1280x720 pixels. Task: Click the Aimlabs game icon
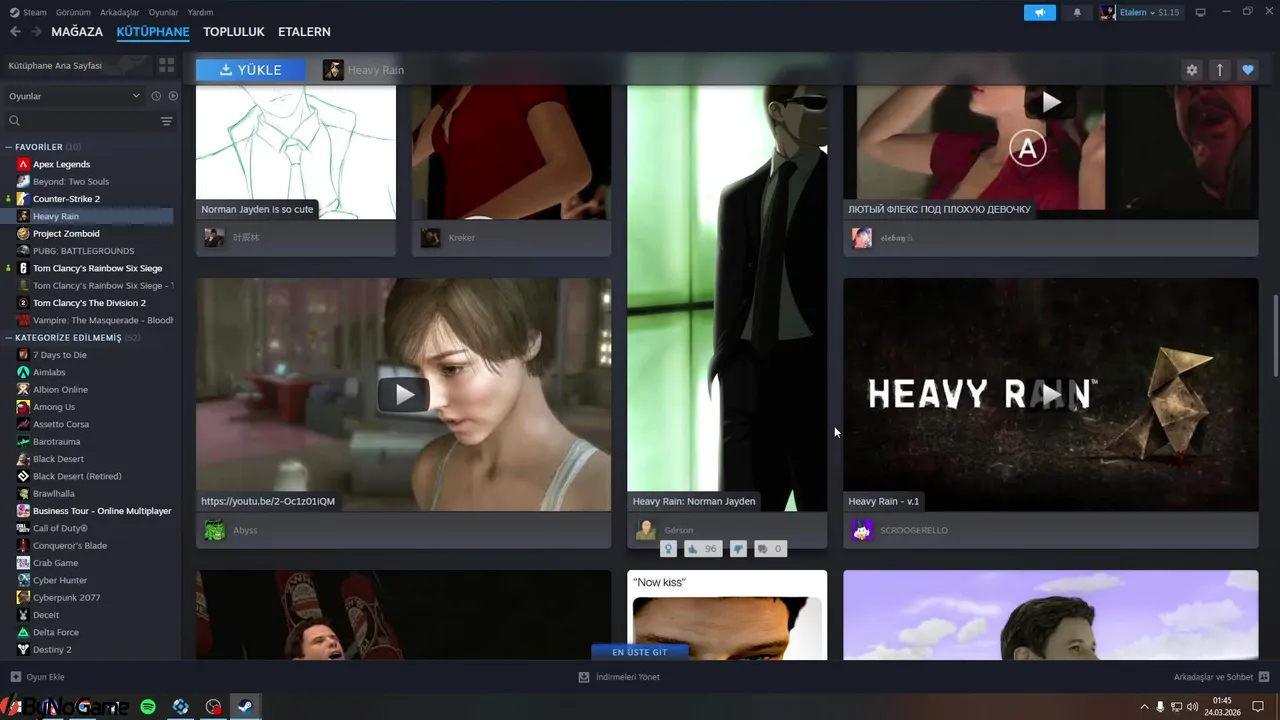click(x=23, y=372)
